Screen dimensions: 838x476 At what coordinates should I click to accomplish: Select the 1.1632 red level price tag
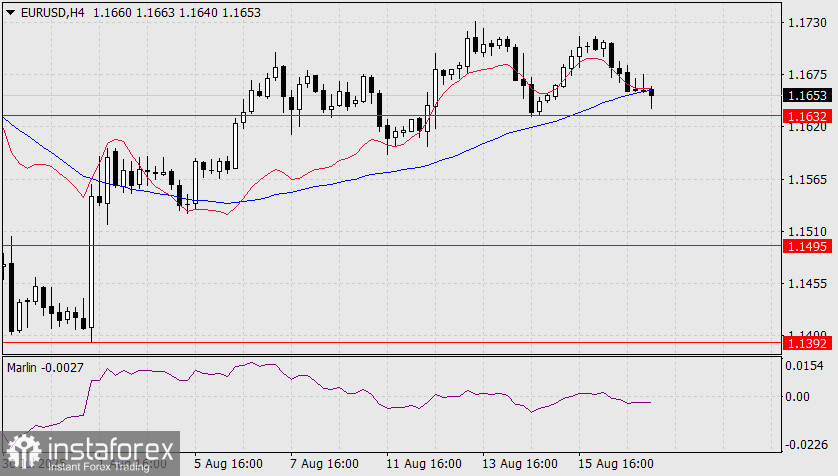[808, 116]
